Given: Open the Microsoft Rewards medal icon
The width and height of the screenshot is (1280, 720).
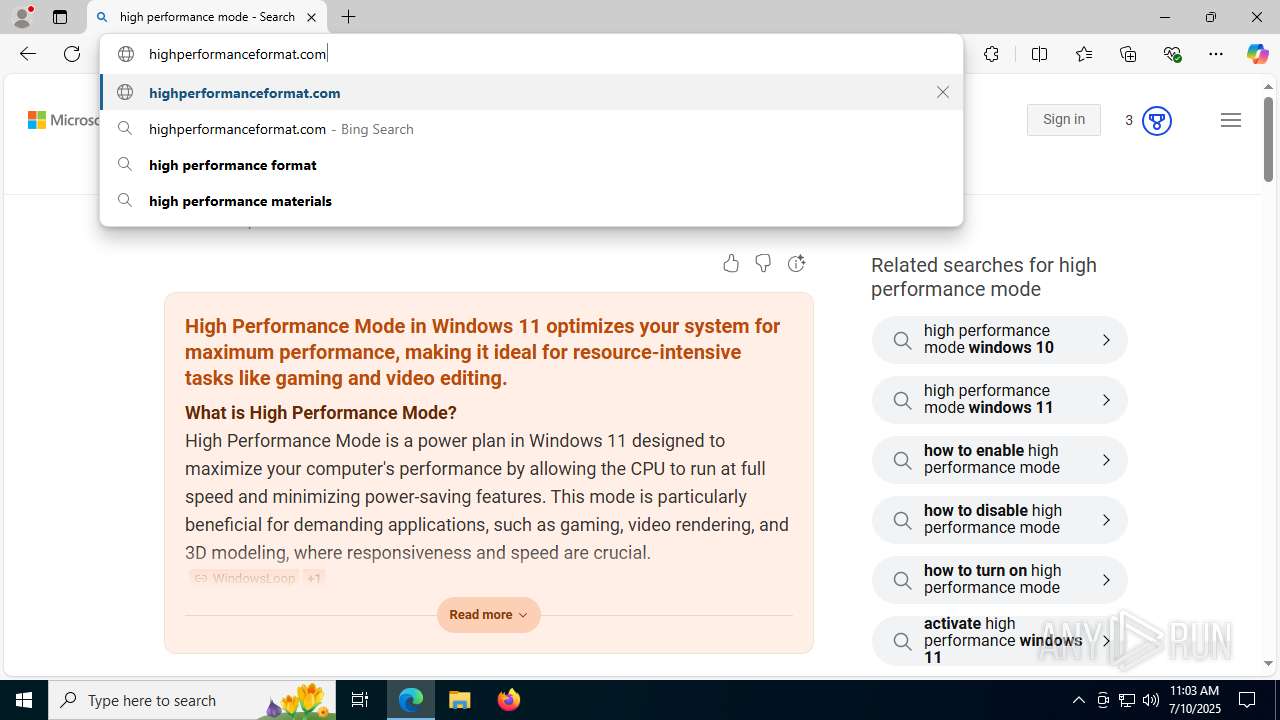Looking at the screenshot, I should tap(1156, 121).
